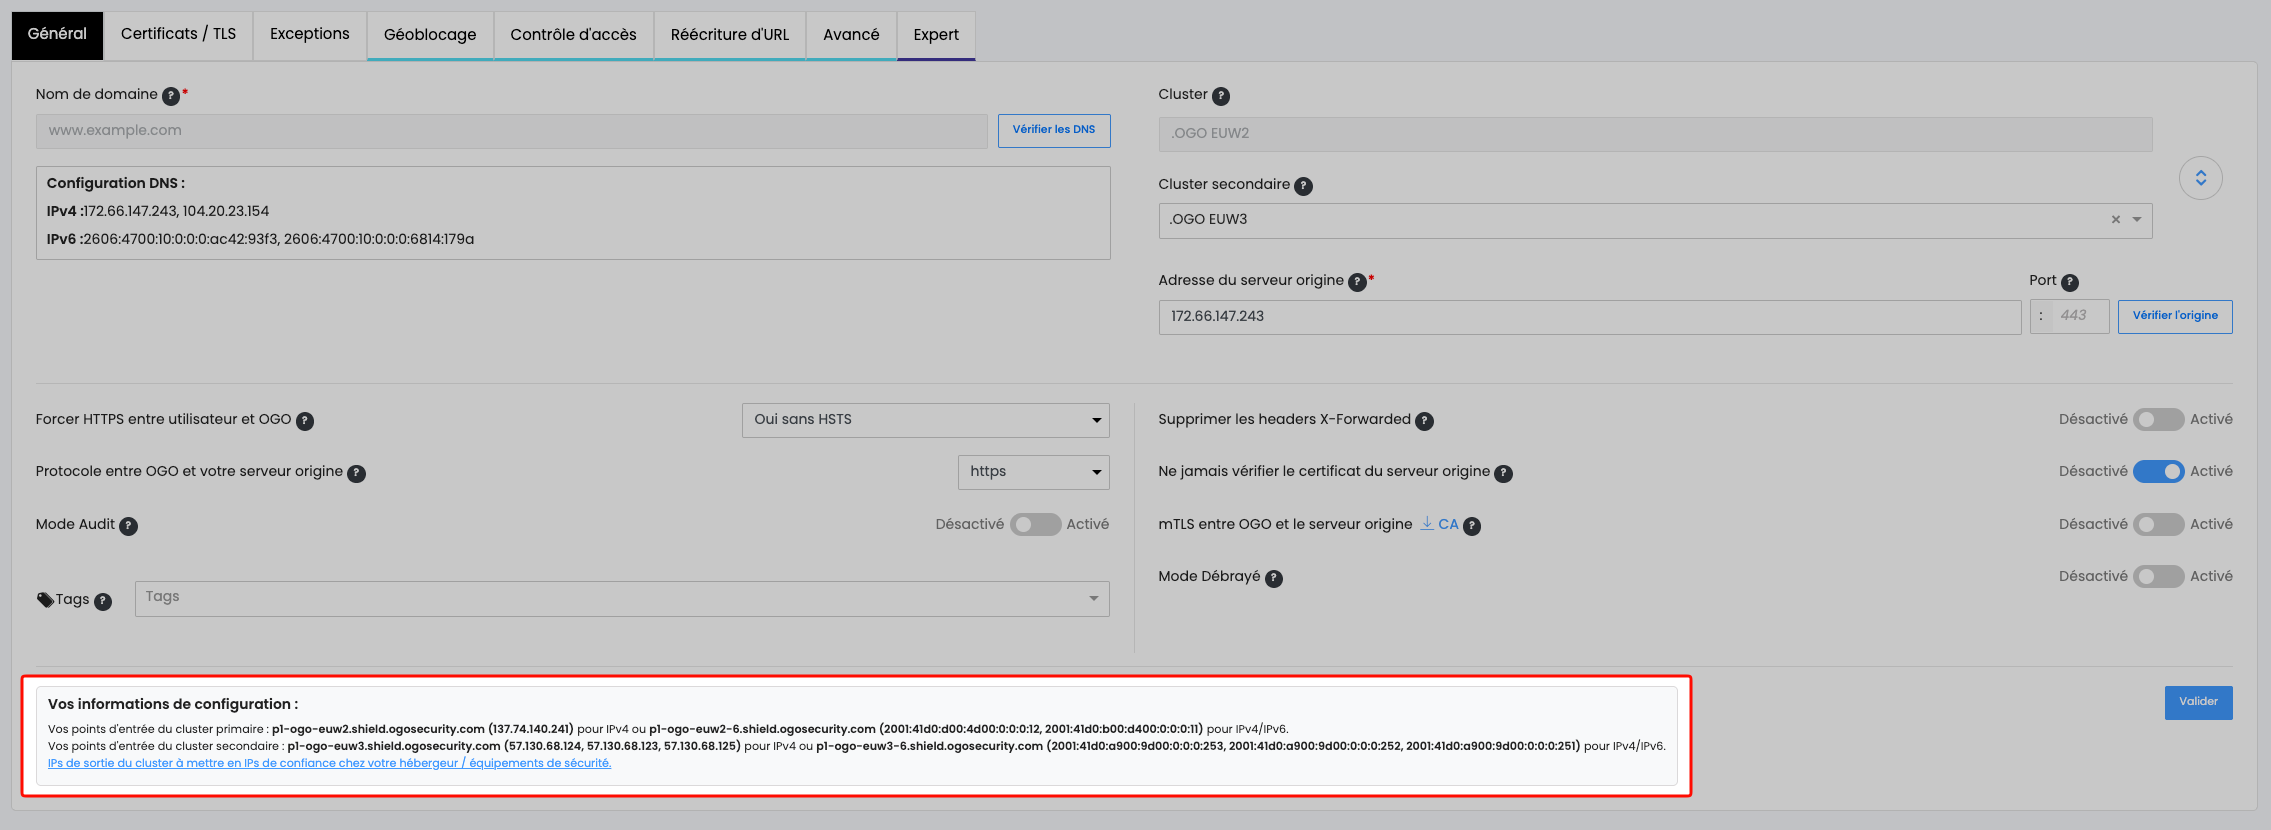Image resolution: width=2271 pixels, height=830 pixels.
Task: Open the Contrôle d'accès tab
Action: [574, 36]
